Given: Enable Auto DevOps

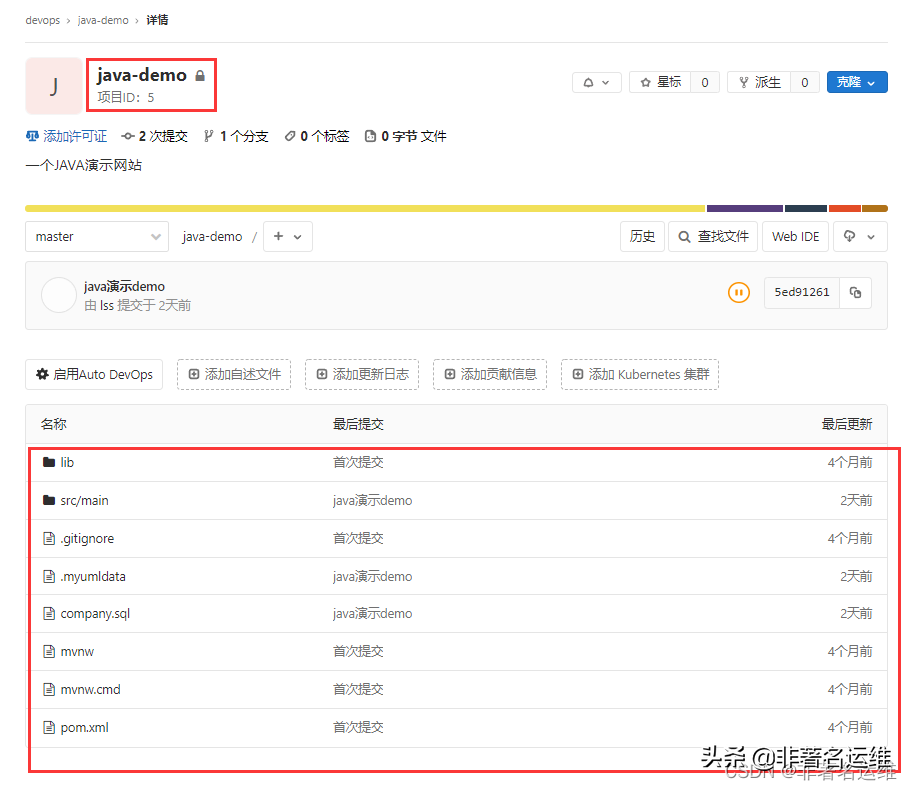Looking at the screenshot, I should click(x=94, y=374).
